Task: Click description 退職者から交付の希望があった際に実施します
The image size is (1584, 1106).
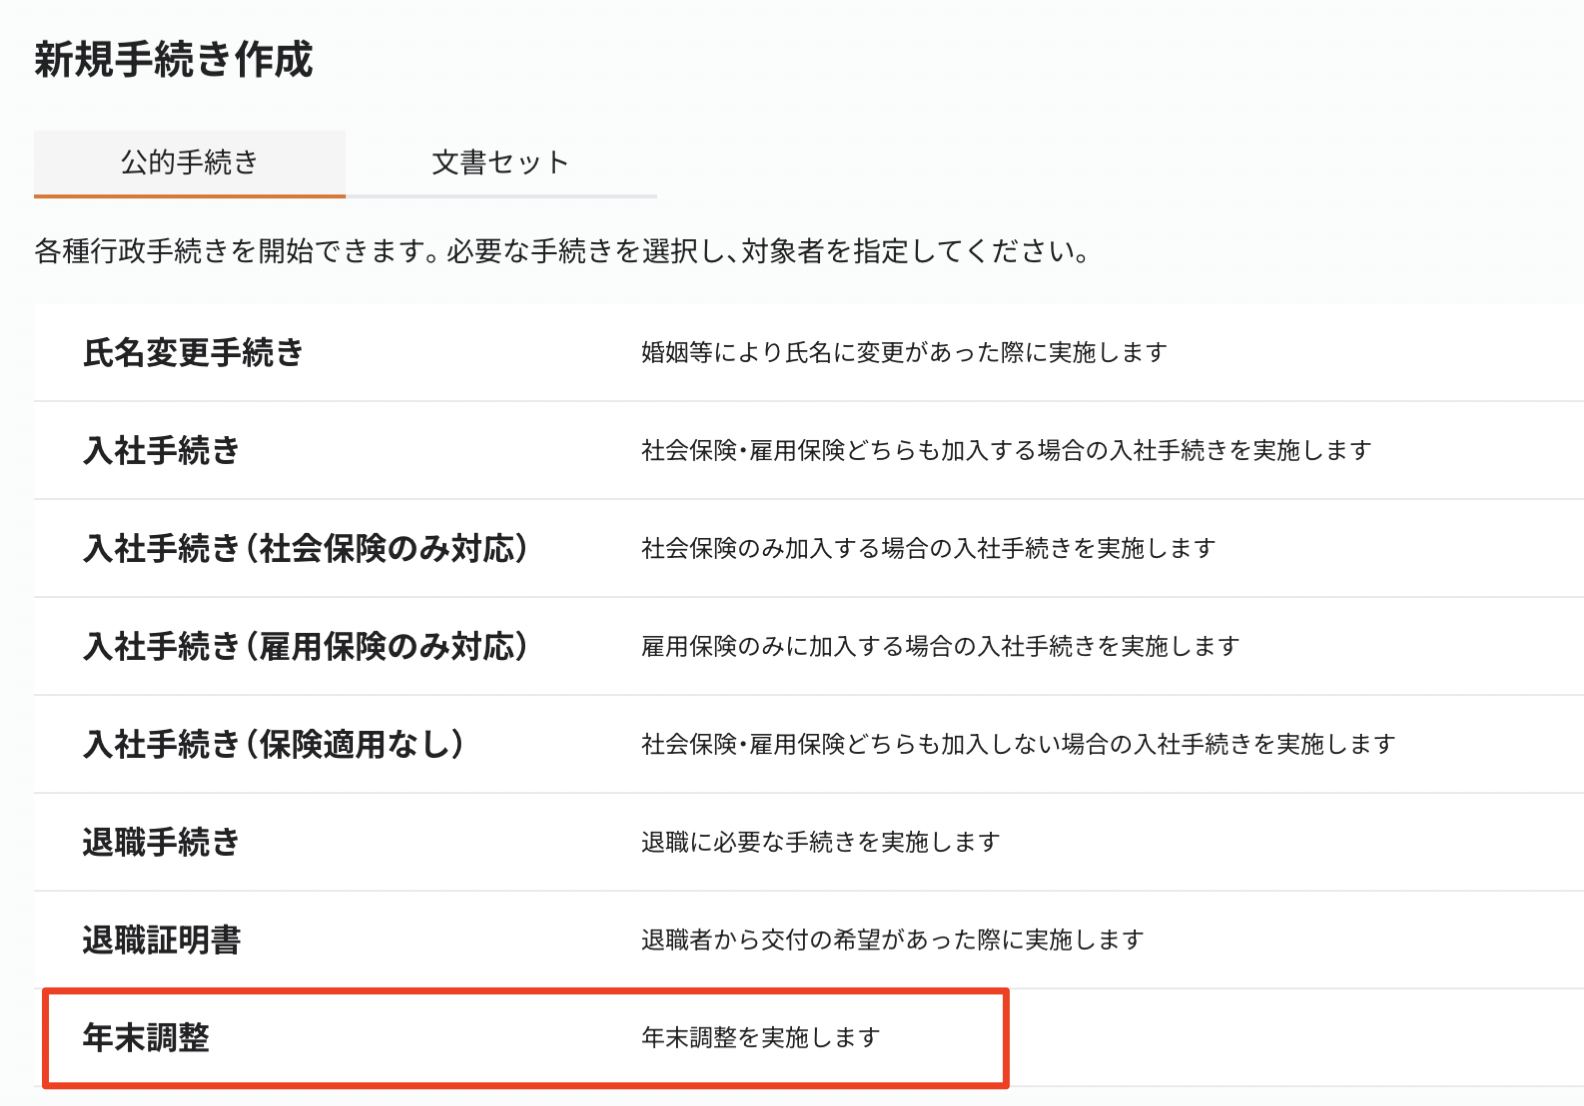Action: [891, 941]
